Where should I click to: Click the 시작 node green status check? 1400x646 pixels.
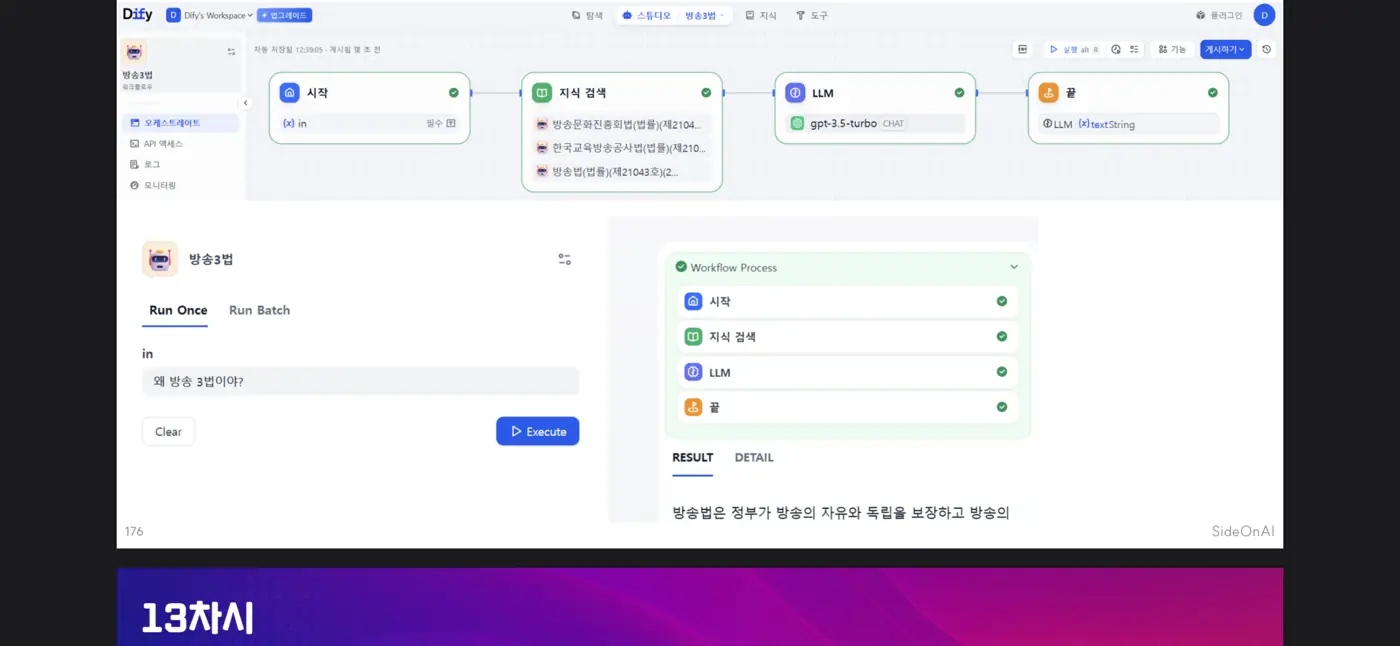(453, 92)
